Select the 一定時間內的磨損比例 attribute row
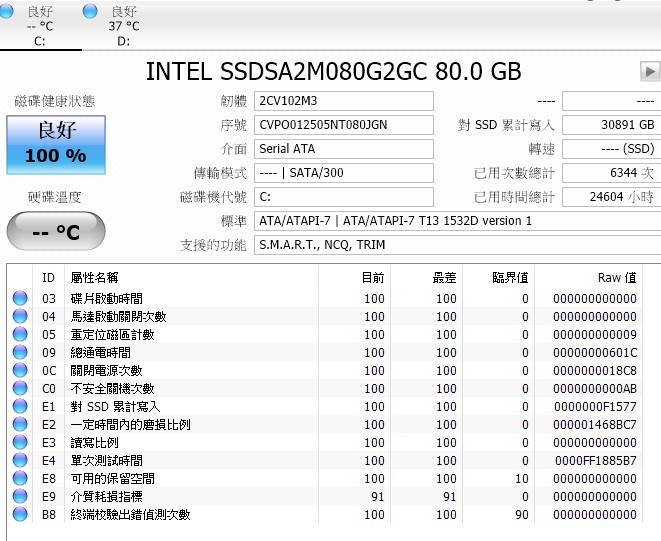 coord(325,425)
